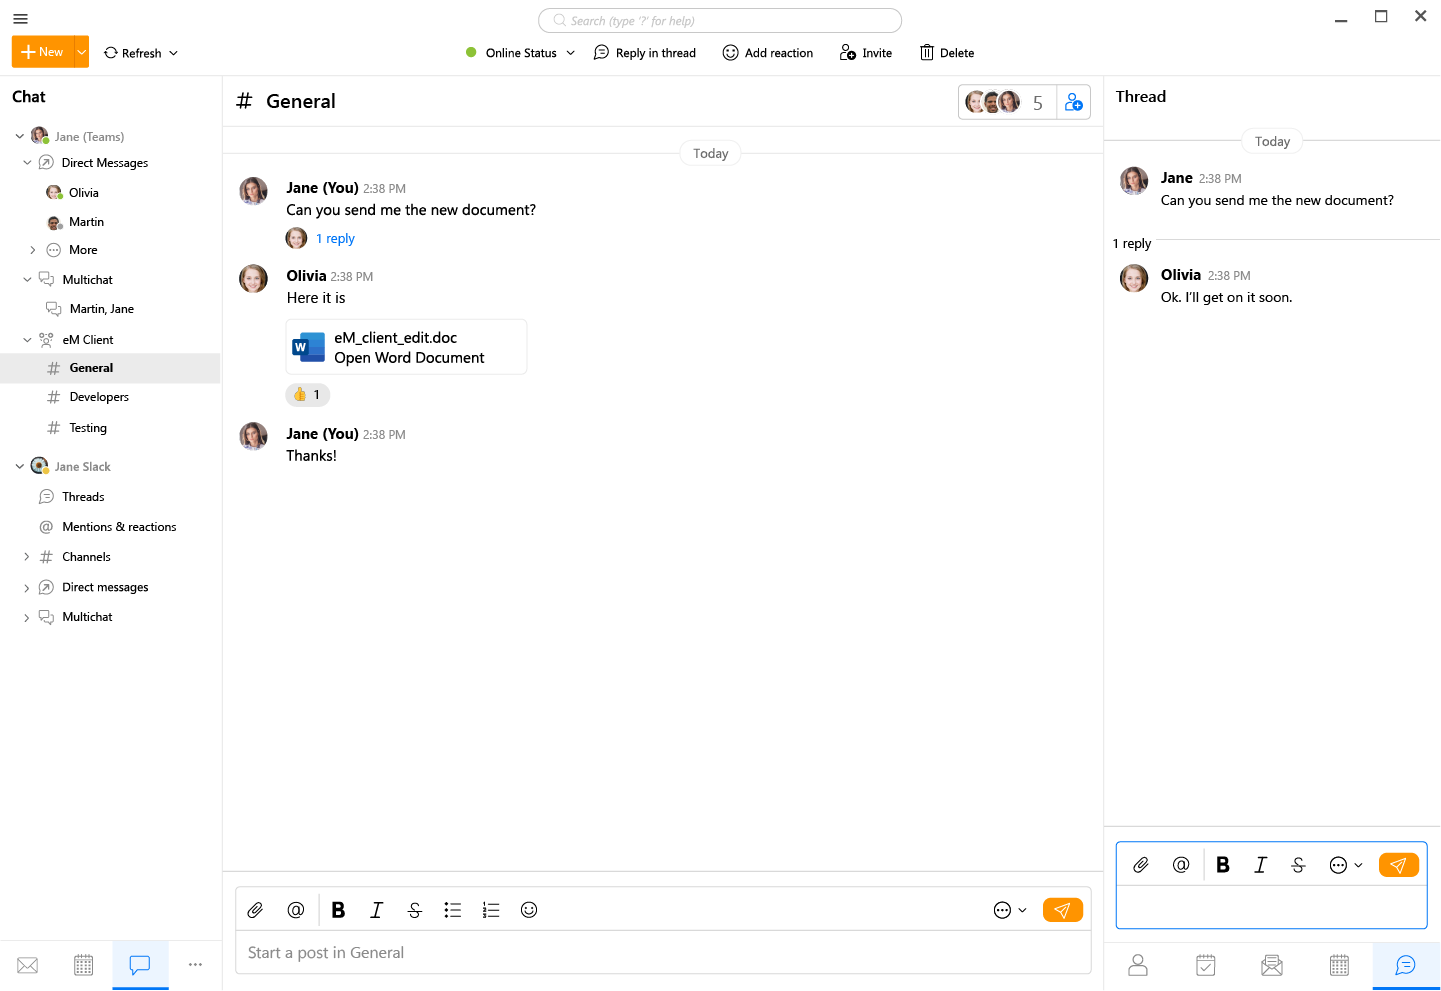Click the attach file paperclip in General composer
Screen dimensions: 1441x991
[x=255, y=910]
